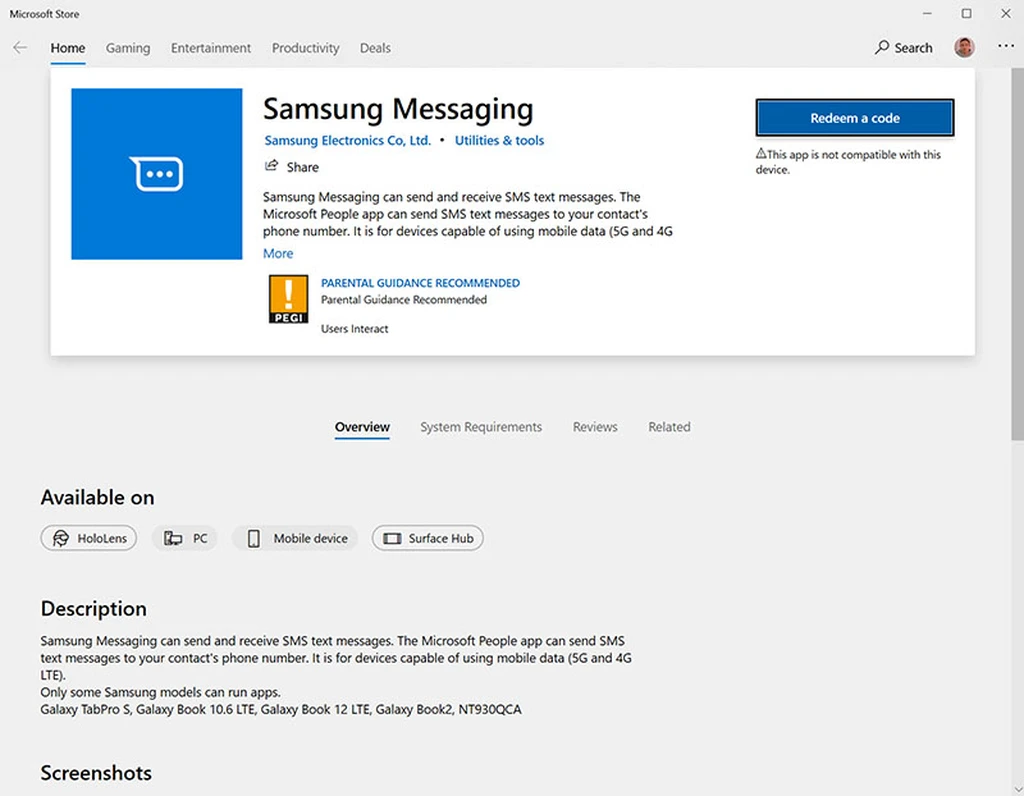The image size is (1024, 796).
Task: Open the user profile avatar
Action: [964, 47]
